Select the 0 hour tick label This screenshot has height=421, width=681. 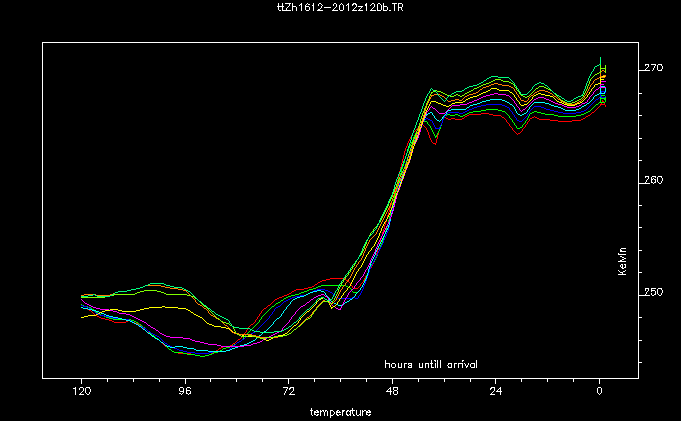599,391
